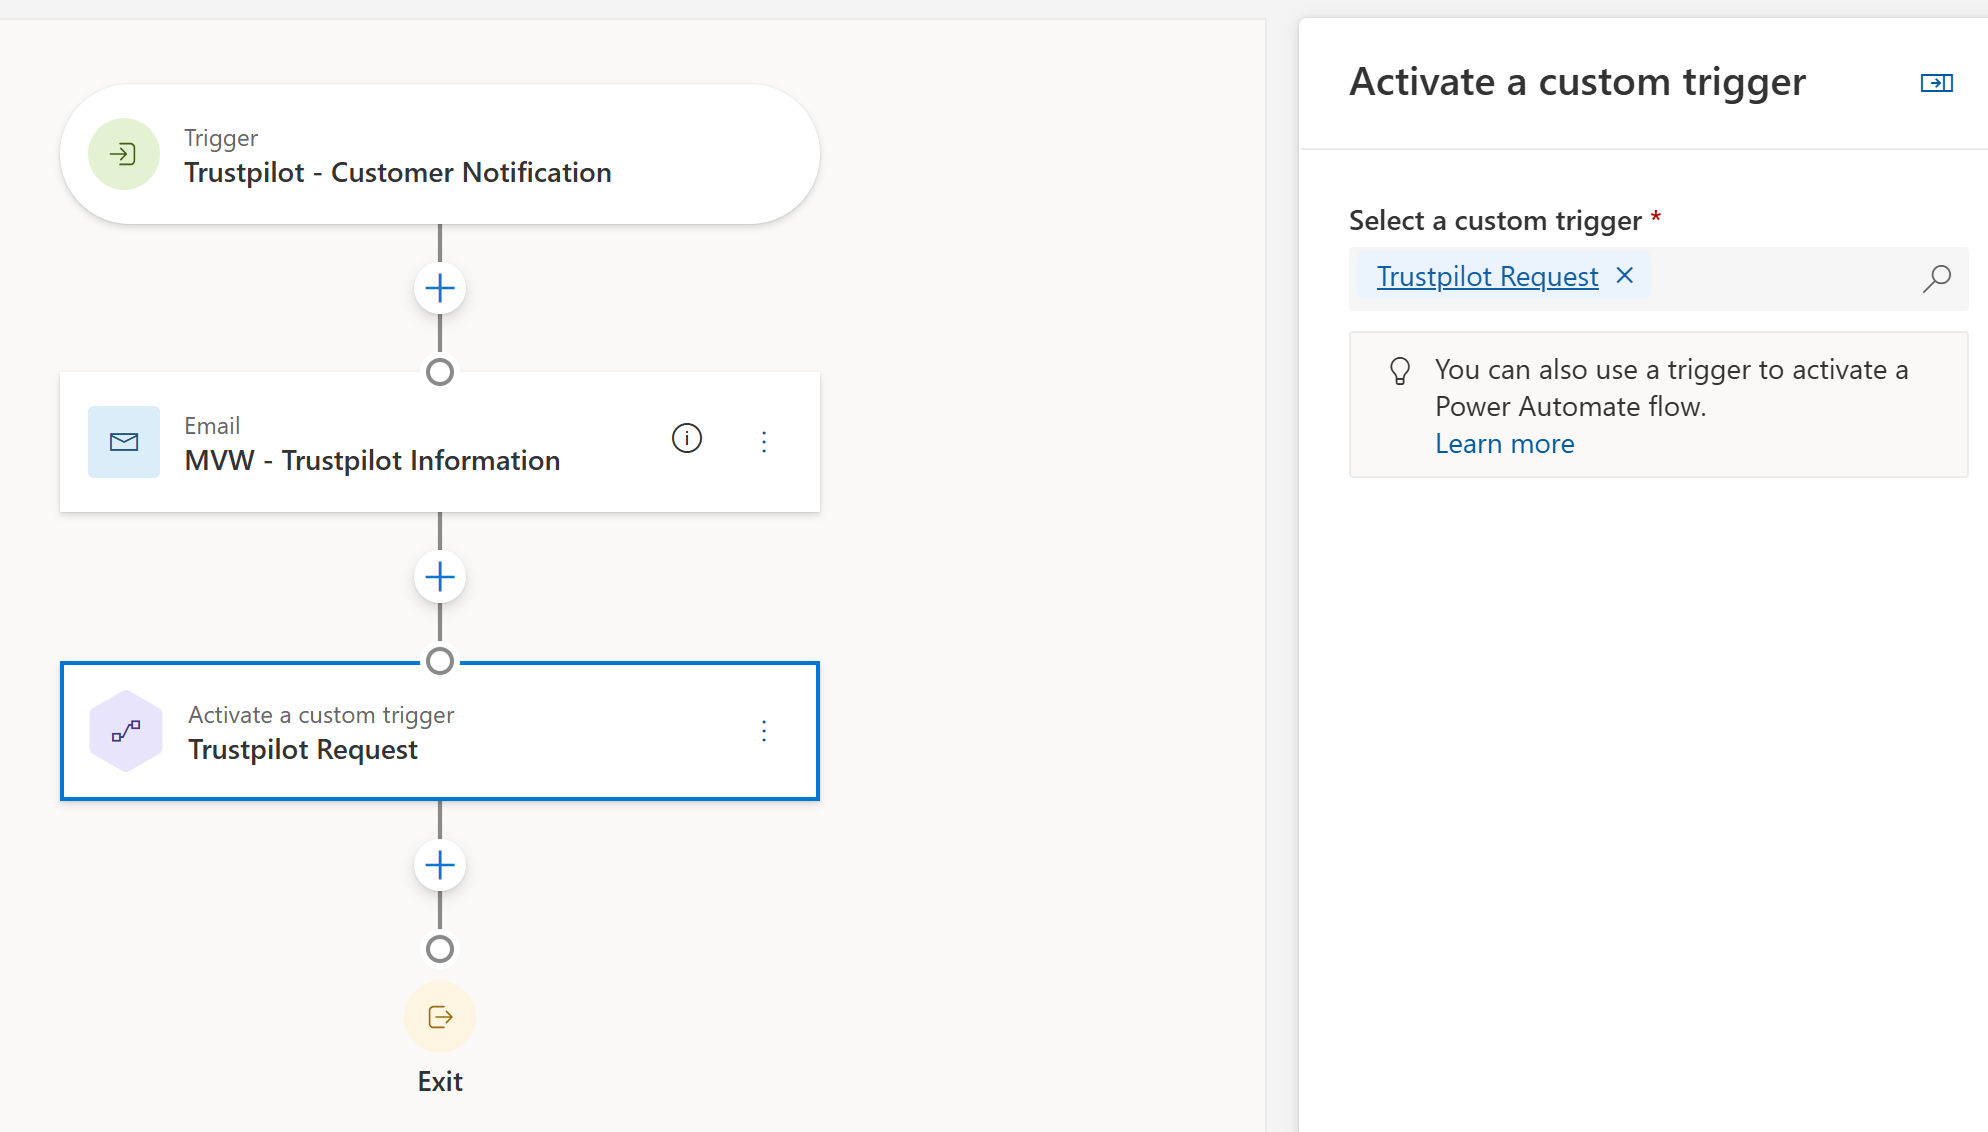Collapse the side panel using top-right icon
Image resolution: width=1988 pixels, height=1132 pixels.
pos(1936,83)
